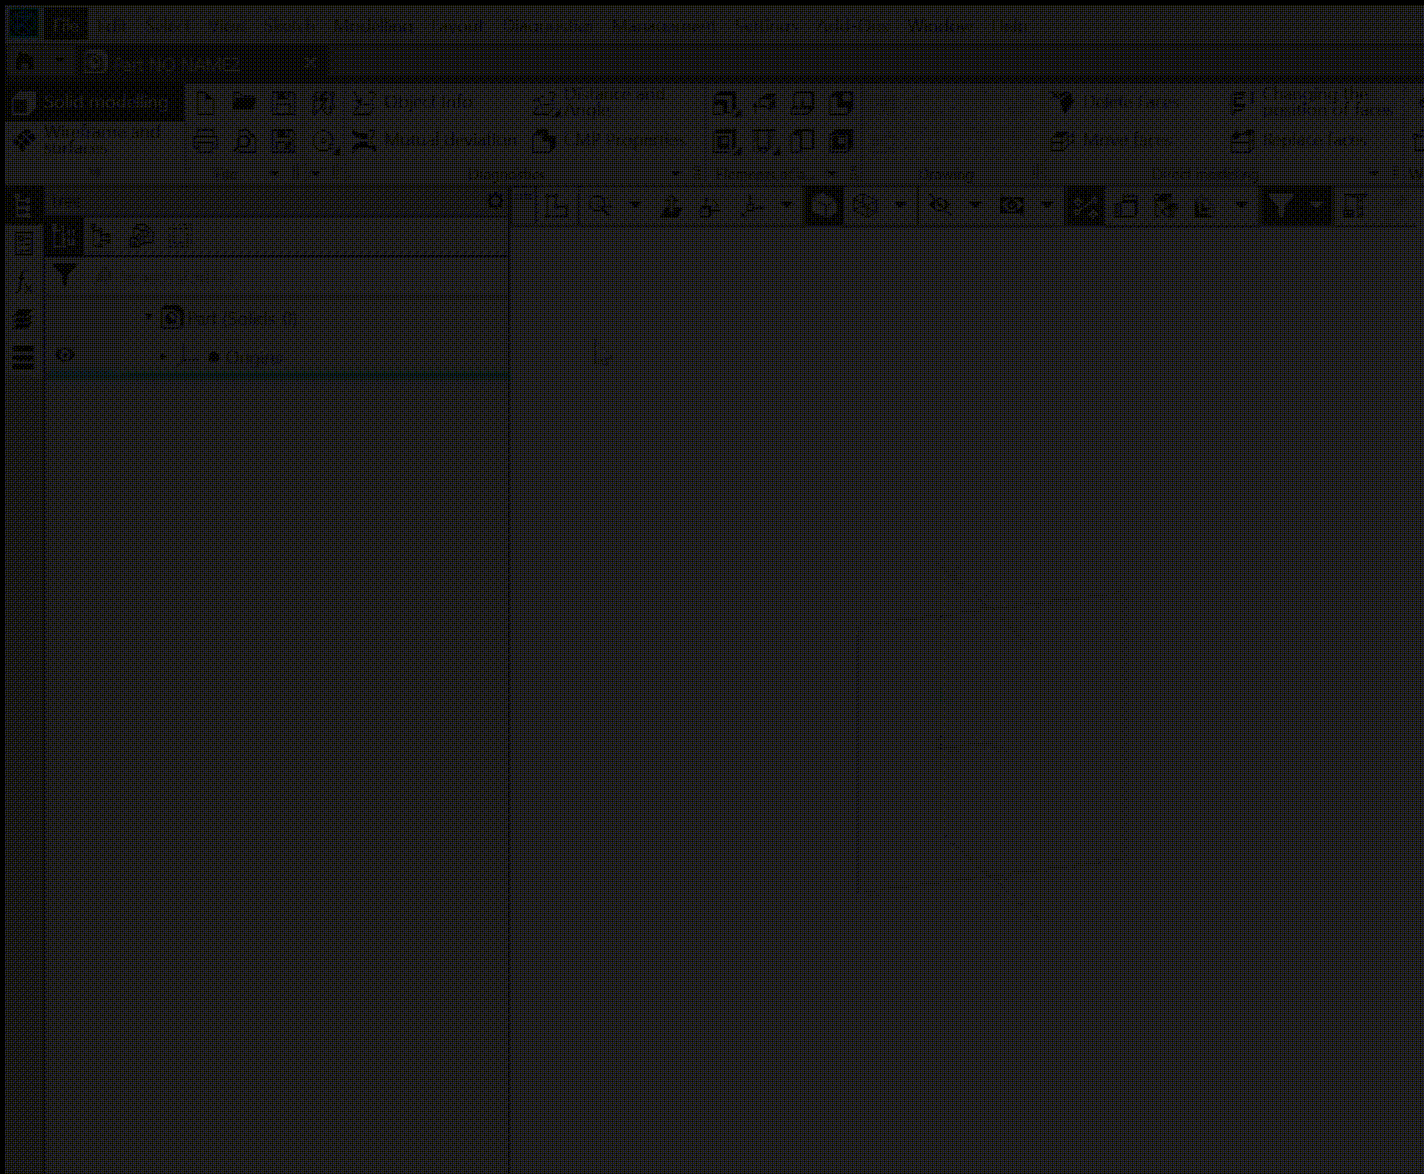Switch to Solid modeling ribbon mode
This screenshot has height=1174, width=1424.
(x=94, y=102)
